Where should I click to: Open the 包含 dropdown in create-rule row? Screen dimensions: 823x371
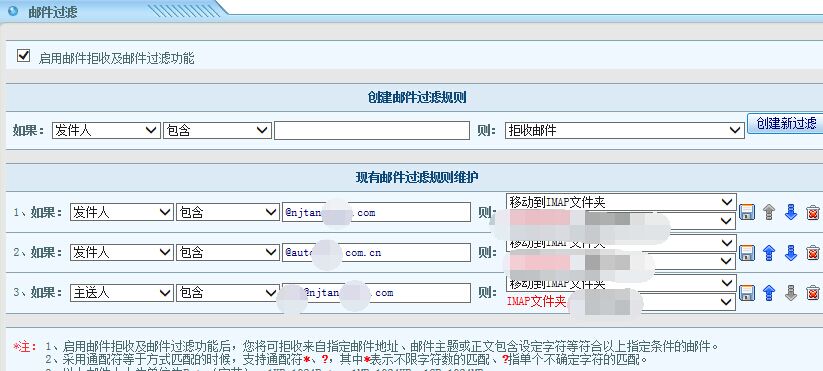pyautogui.click(x=217, y=131)
